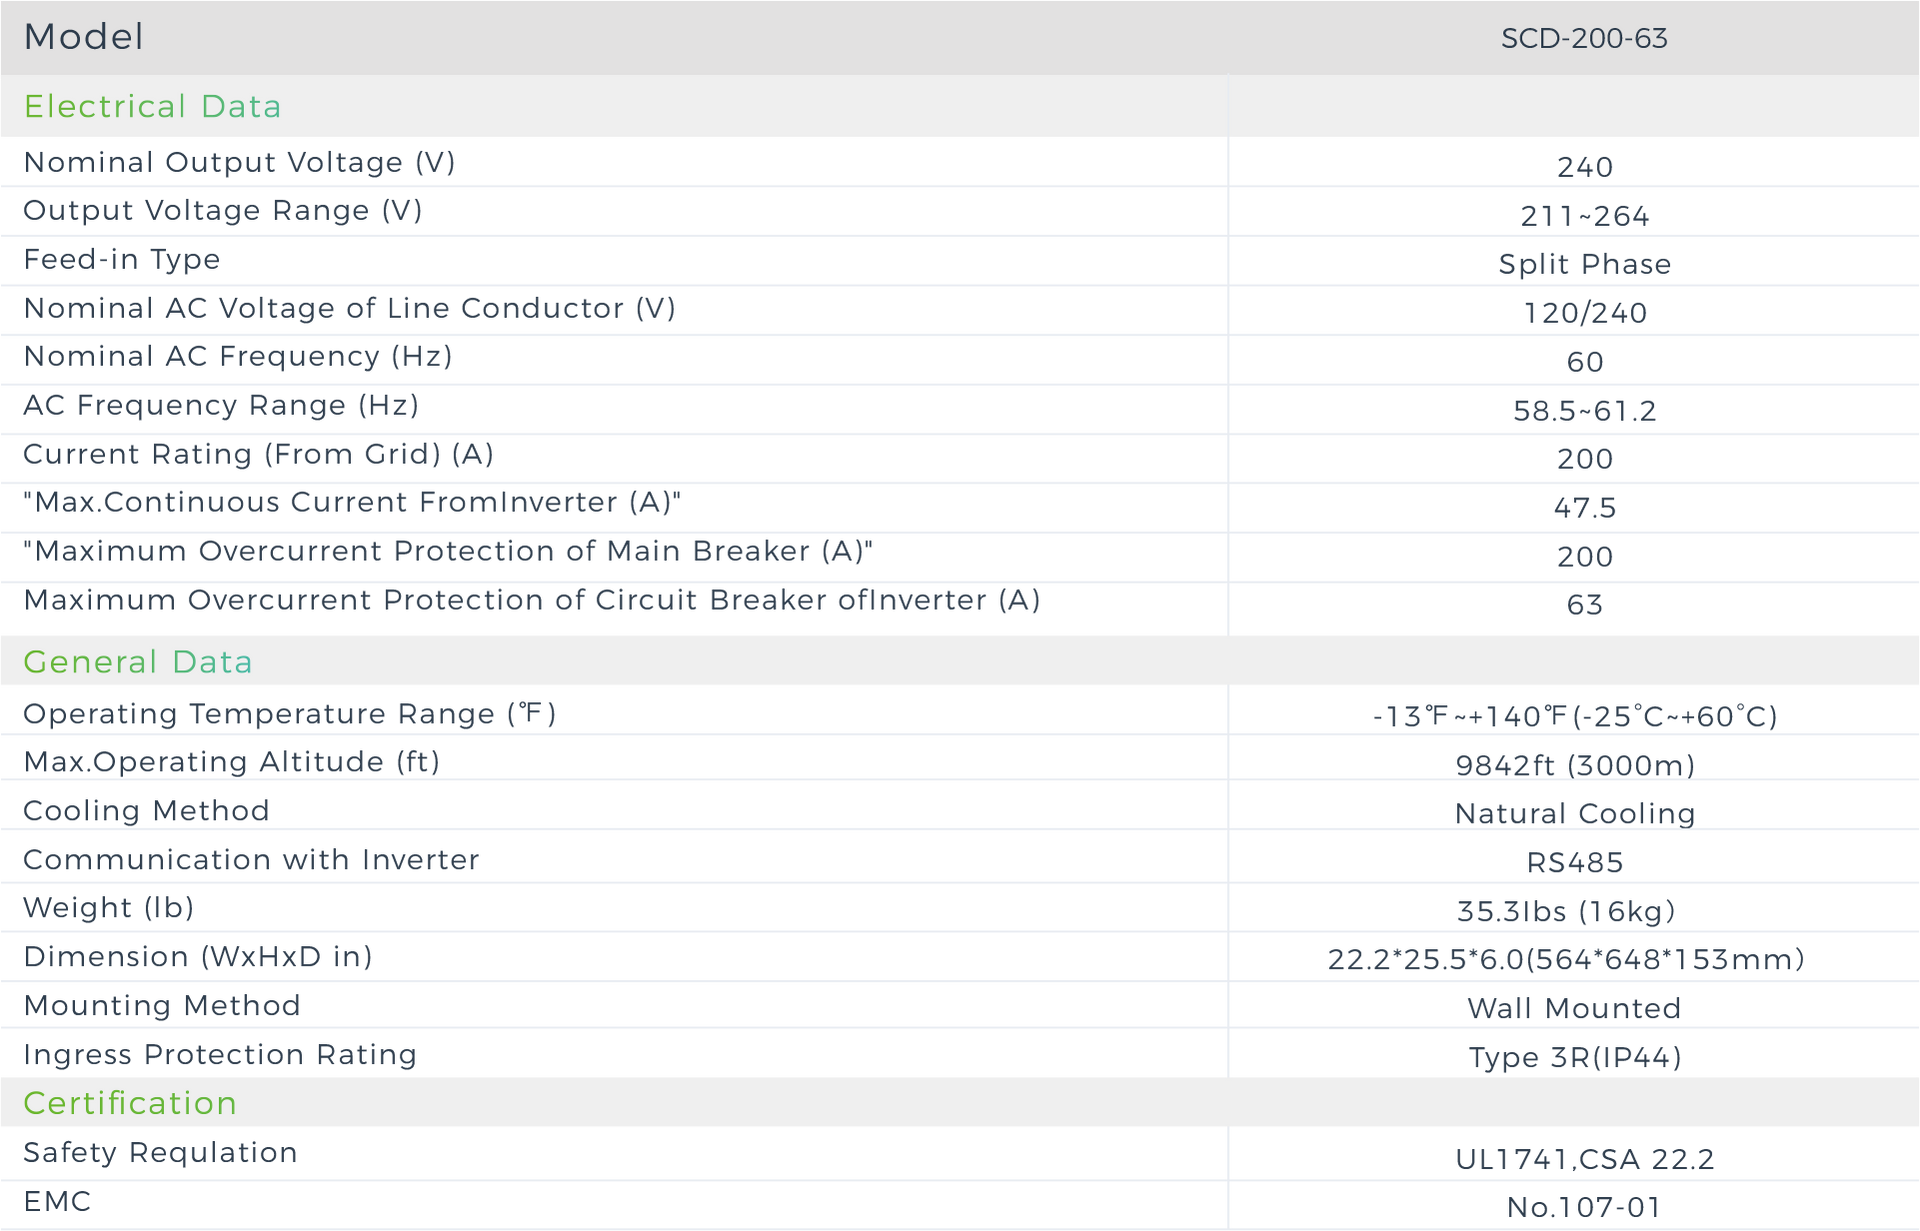Click the Natural Cooling value cell
Screen dimensions: 1920x1231
coord(1575,813)
